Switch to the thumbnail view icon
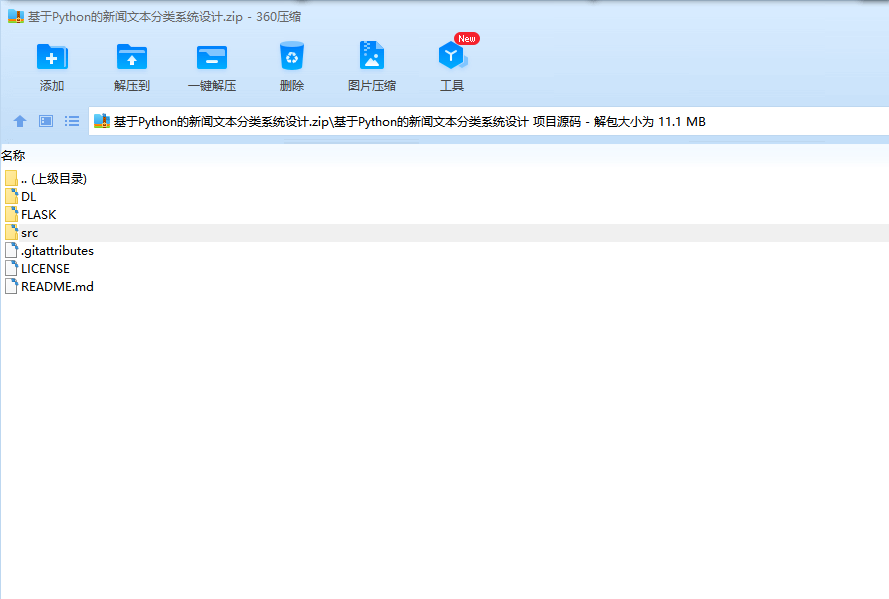889x599 pixels. tap(46, 121)
